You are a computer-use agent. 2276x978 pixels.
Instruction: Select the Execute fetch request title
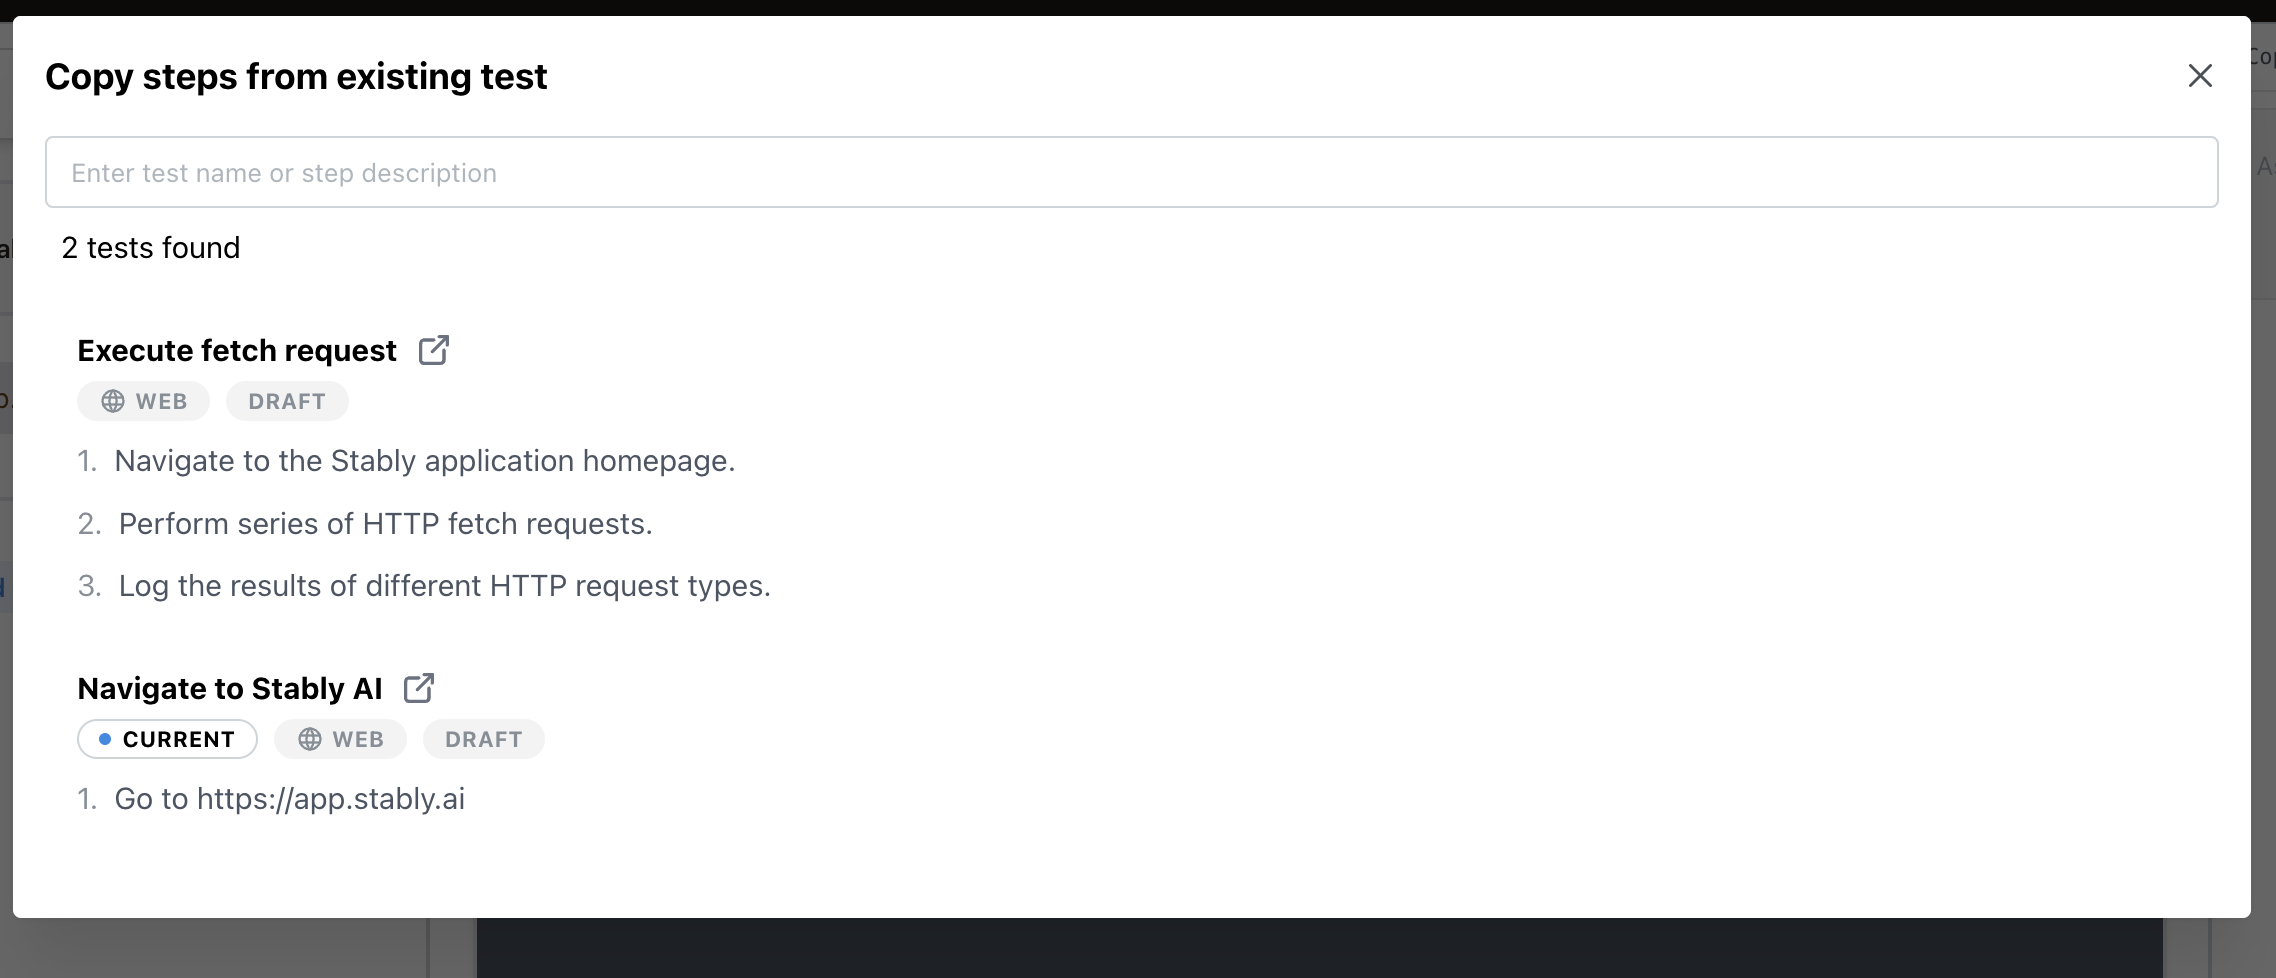coord(237,351)
